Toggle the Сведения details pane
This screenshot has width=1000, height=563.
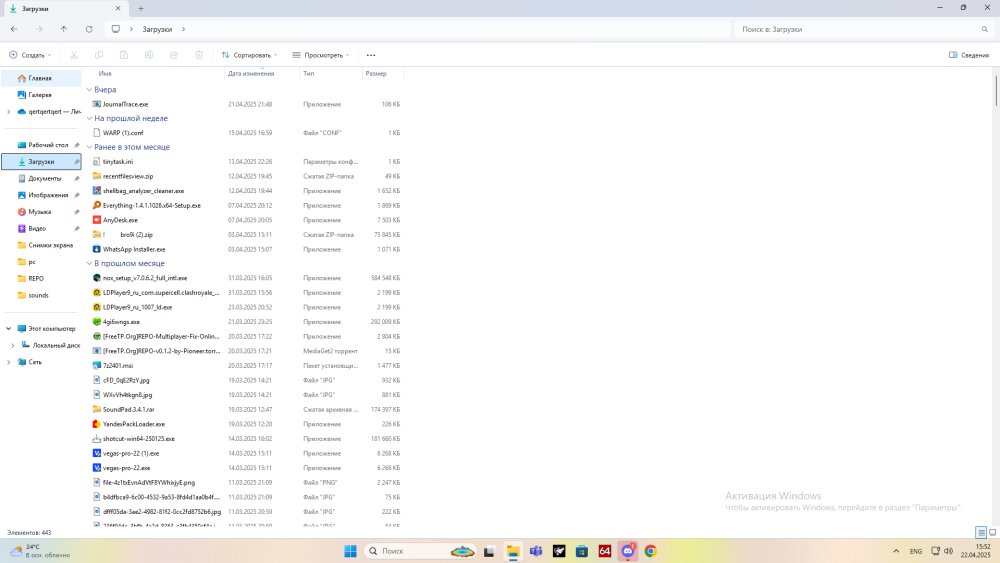pyautogui.click(x=969, y=55)
